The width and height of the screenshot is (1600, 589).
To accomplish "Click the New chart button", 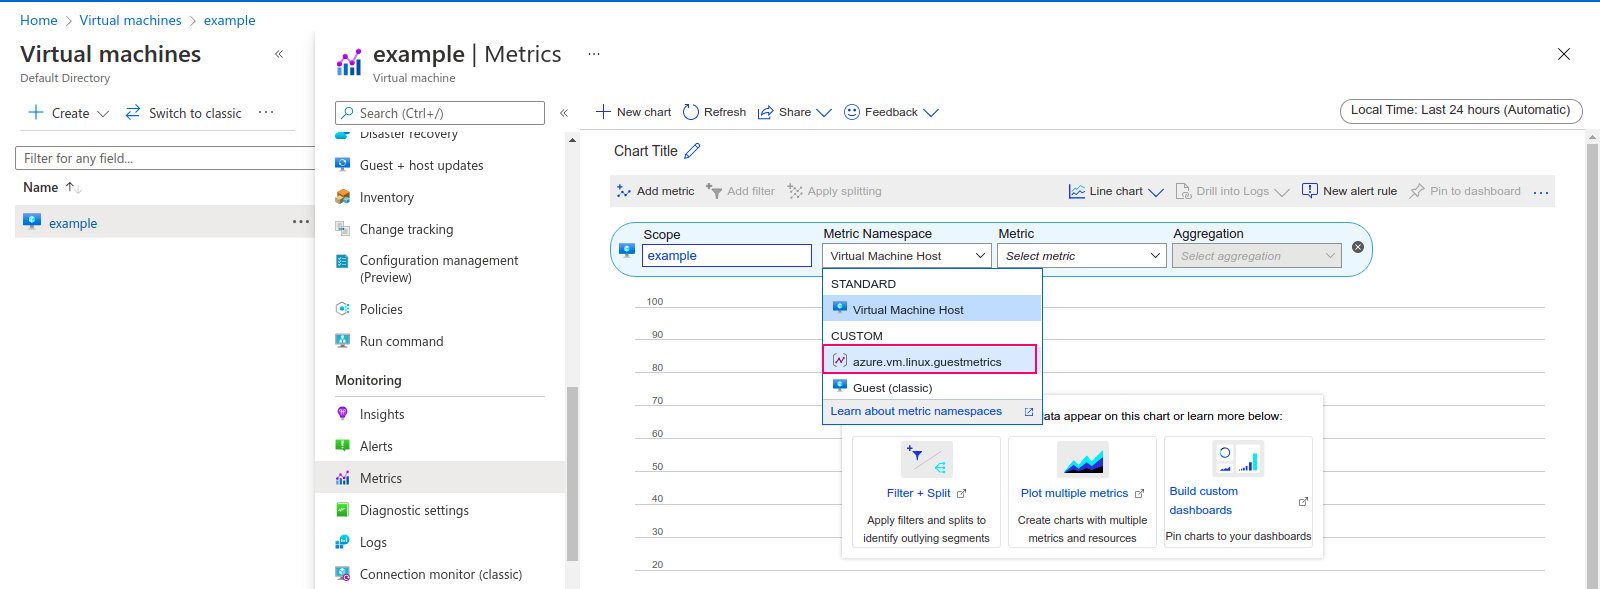I will (x=633, y=112).
